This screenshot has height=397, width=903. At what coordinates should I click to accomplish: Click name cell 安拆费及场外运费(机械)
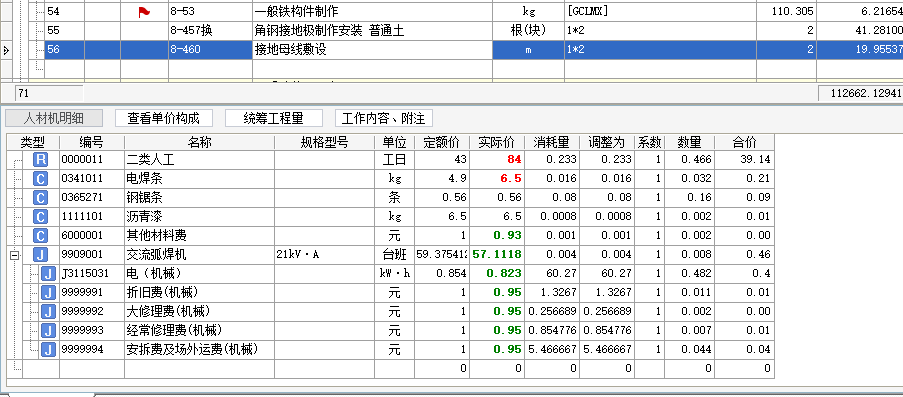tap(199, 349)
